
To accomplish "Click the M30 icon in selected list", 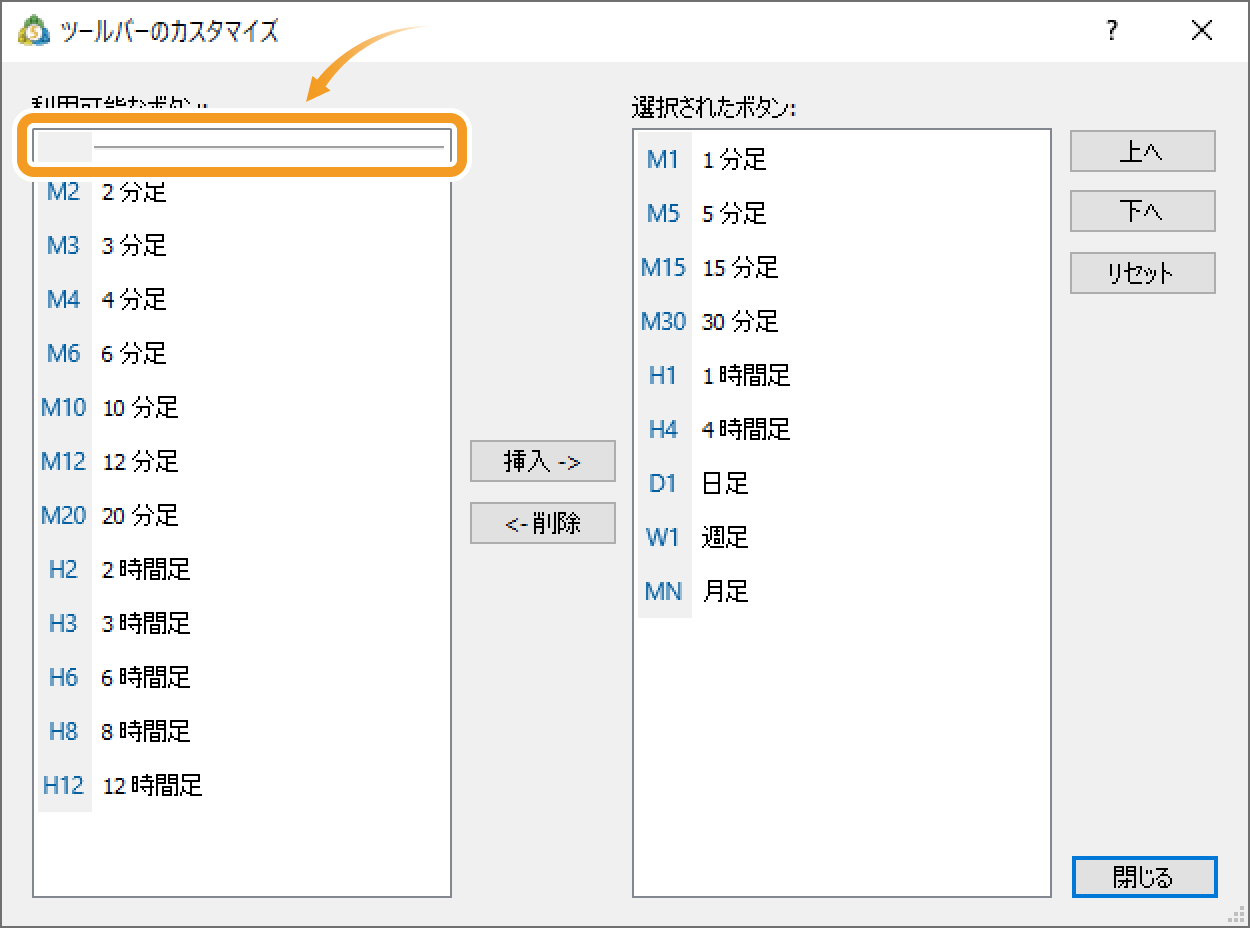I will click(x=664, y=321).
